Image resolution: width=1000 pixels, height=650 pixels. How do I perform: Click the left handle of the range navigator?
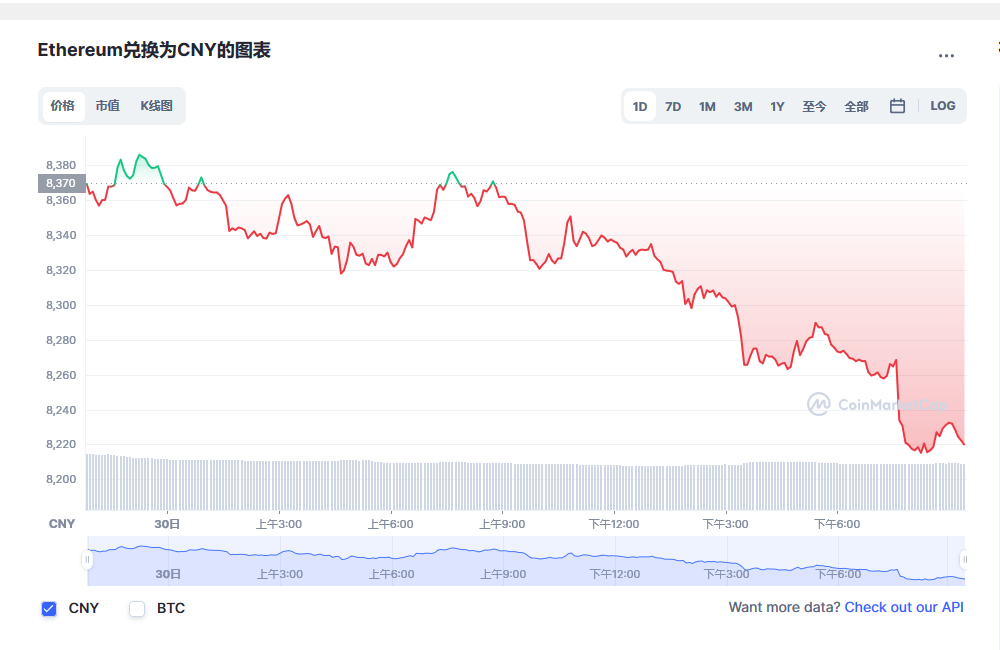87,560
